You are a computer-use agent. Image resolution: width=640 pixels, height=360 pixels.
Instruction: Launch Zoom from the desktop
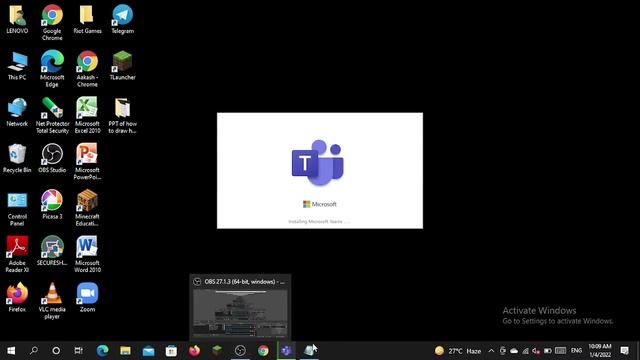(x=87, y=298)
